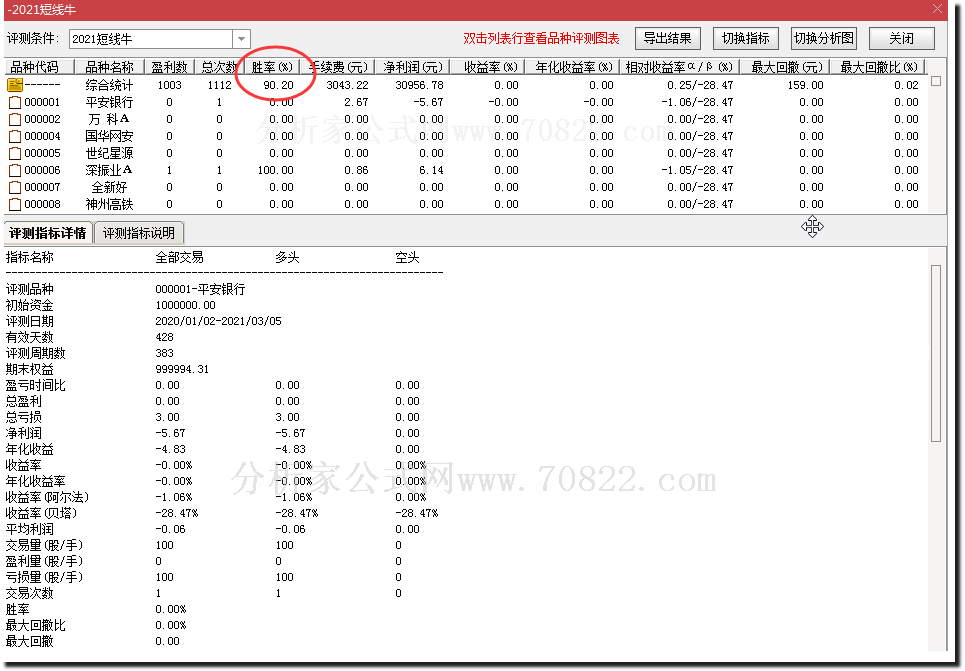Click the 159.00 max drawdown value

tap(805, 85)
